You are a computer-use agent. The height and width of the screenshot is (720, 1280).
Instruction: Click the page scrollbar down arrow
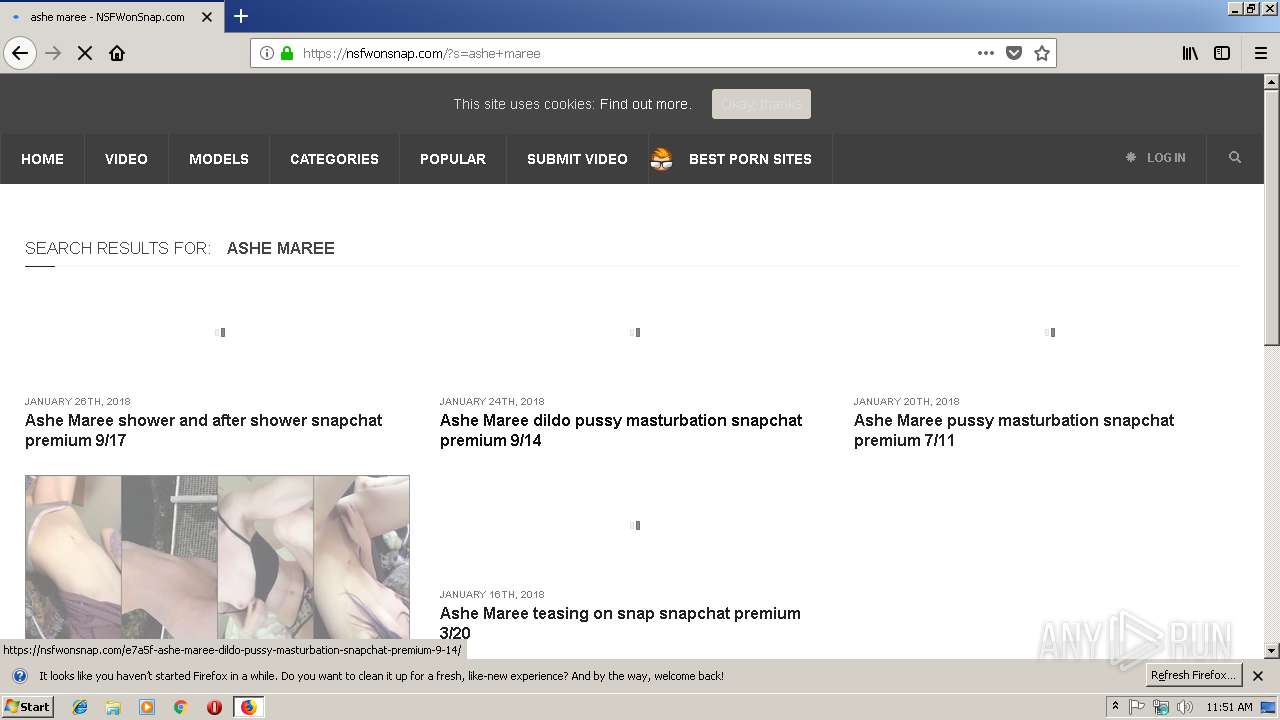click(1272, 651)
